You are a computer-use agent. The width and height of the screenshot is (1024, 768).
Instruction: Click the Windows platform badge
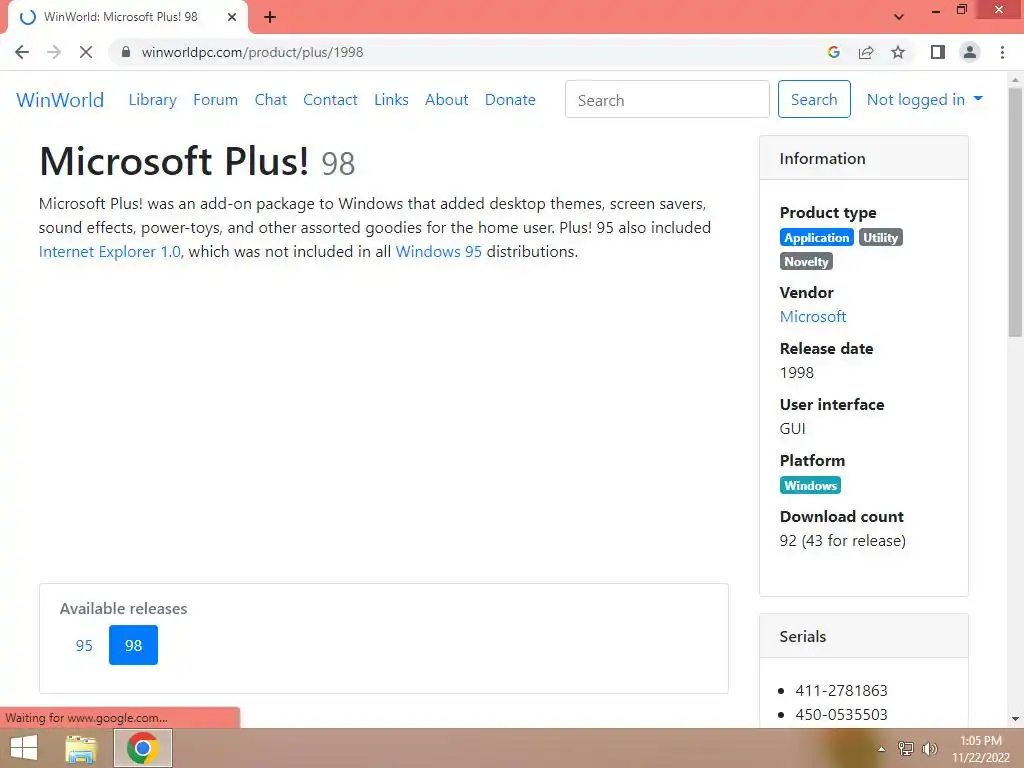(x=810, y=485)
